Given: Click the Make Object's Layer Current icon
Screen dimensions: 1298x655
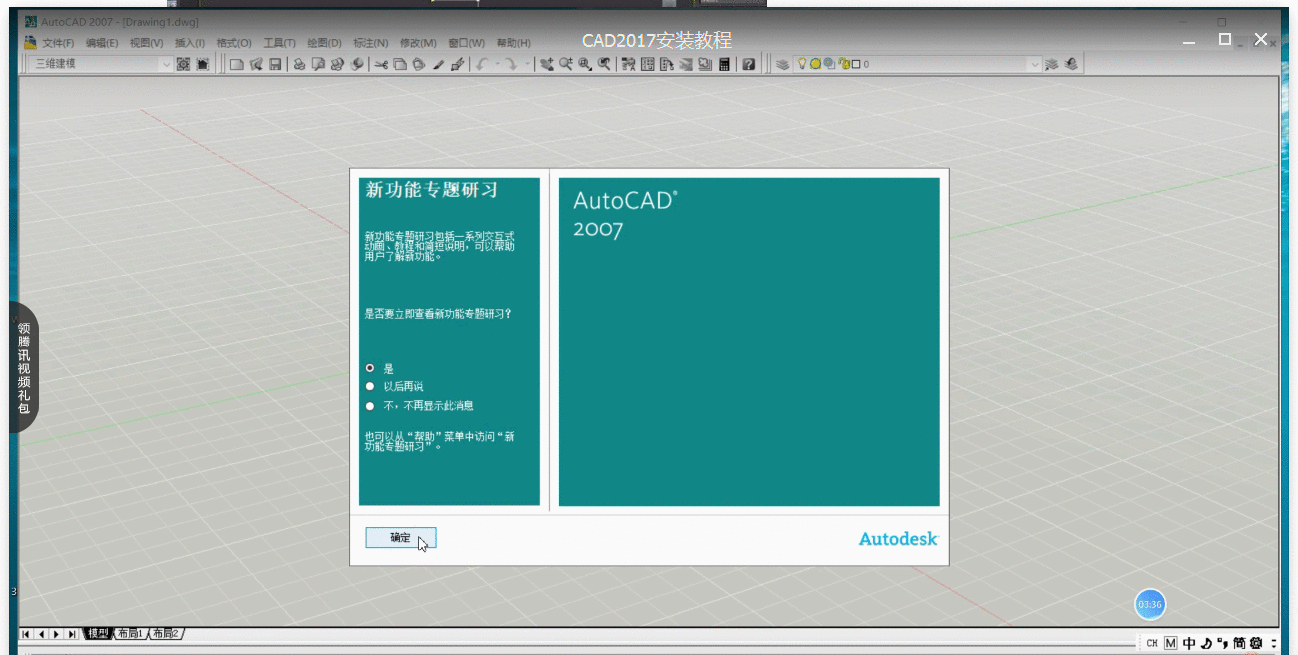Looking at the screenshot, I should (x=1050, y=64).
